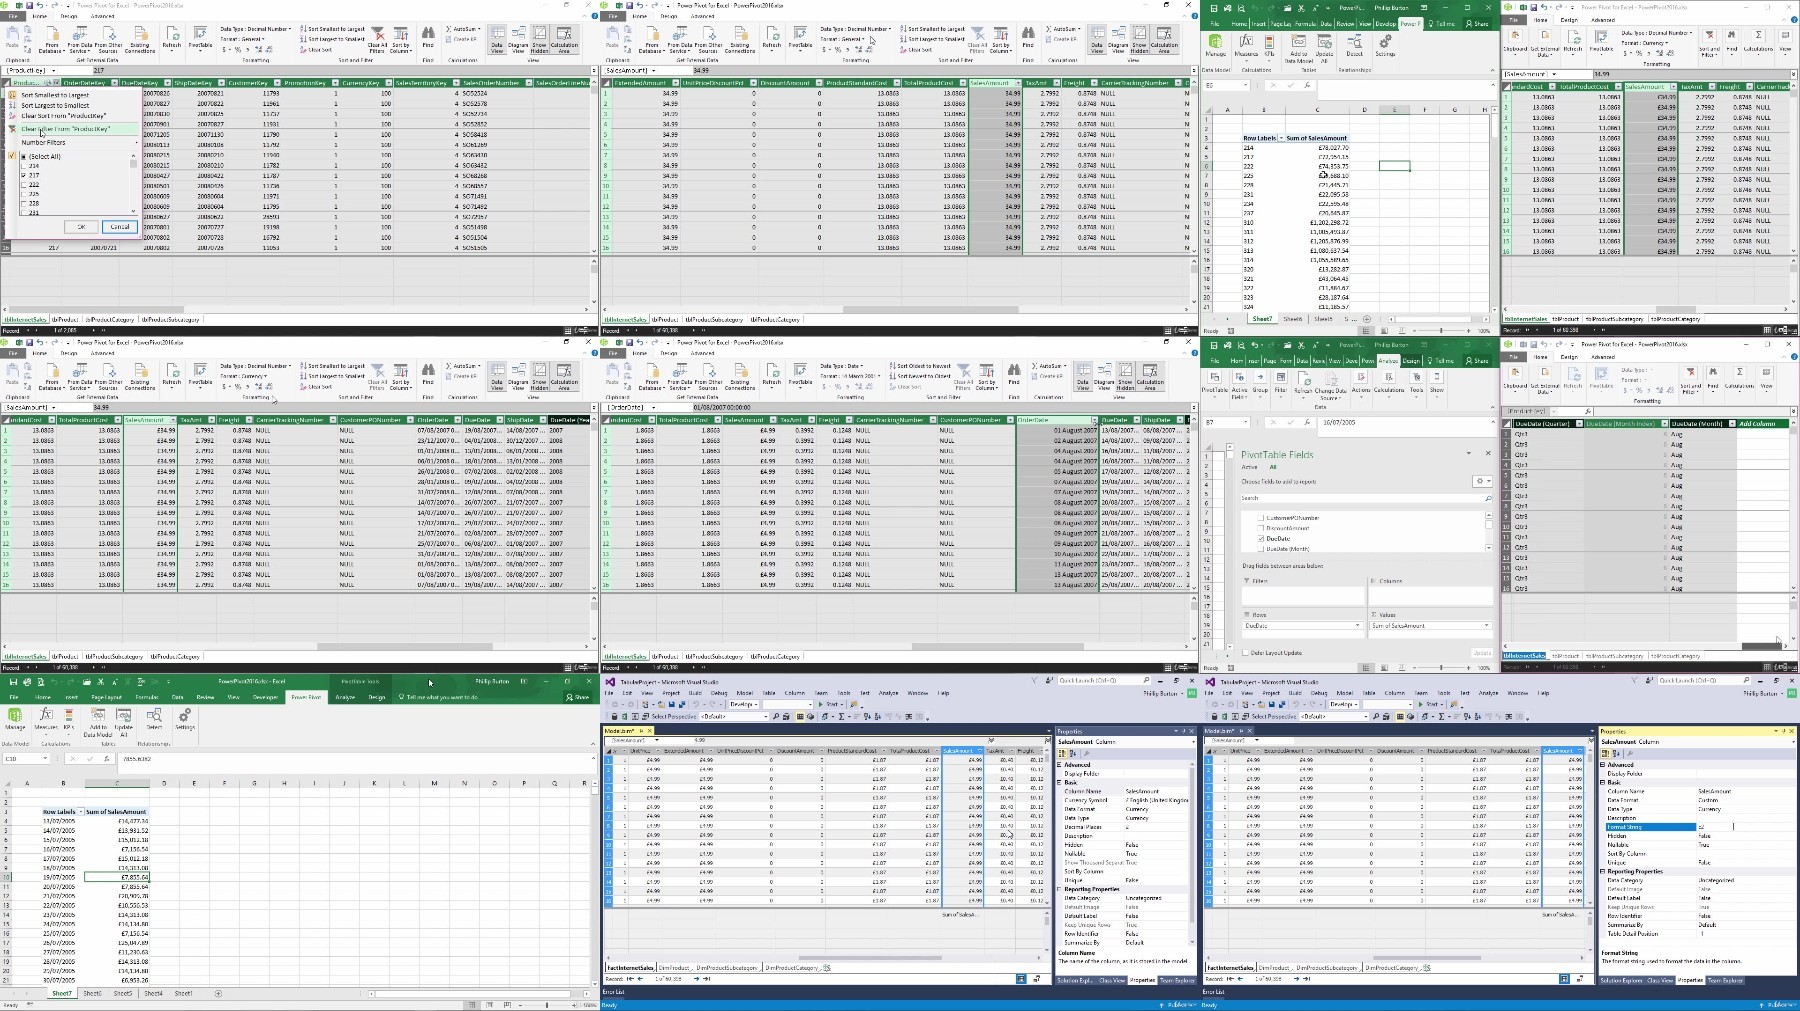
Task: Click Share button in C10 Excel window
Action: tap(578, 697)
